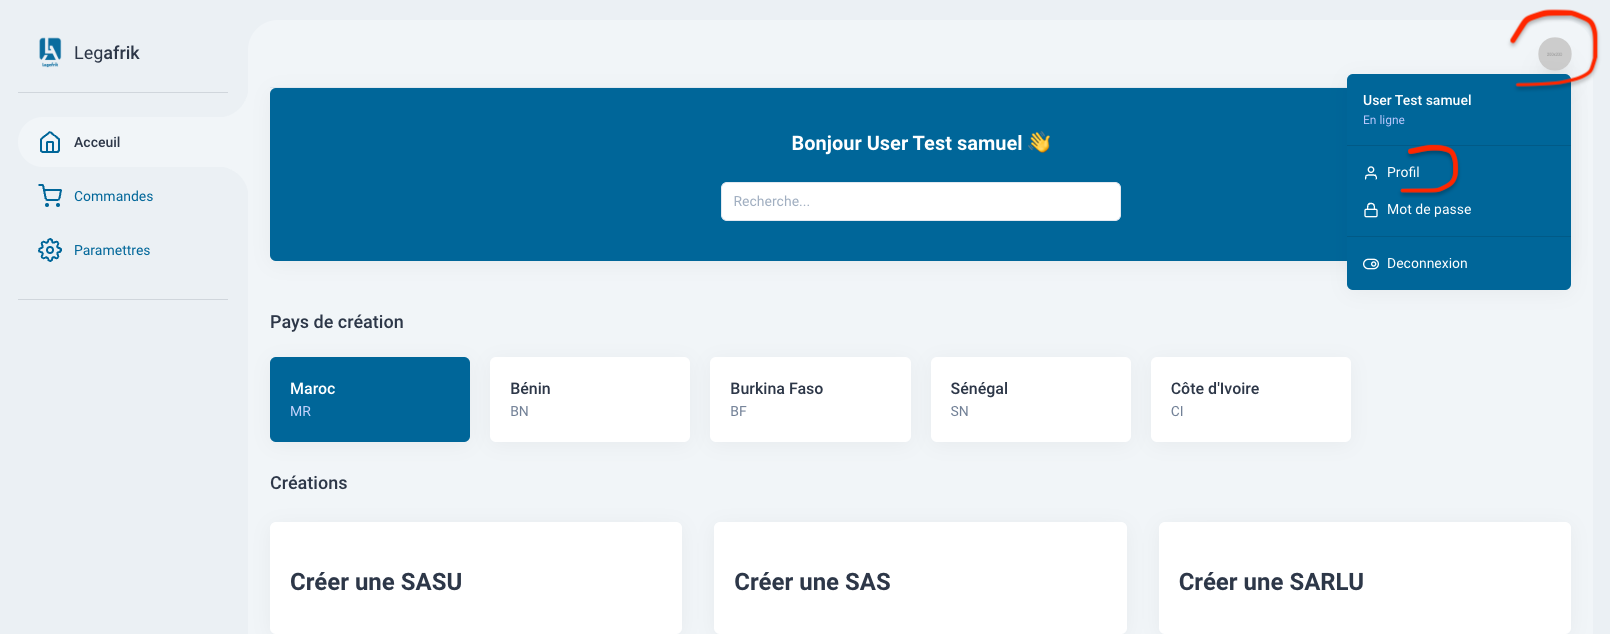This screenshot has width=1610, height=634.
Task: Click the gear icon for Parametres
Action: click(50, 250)
